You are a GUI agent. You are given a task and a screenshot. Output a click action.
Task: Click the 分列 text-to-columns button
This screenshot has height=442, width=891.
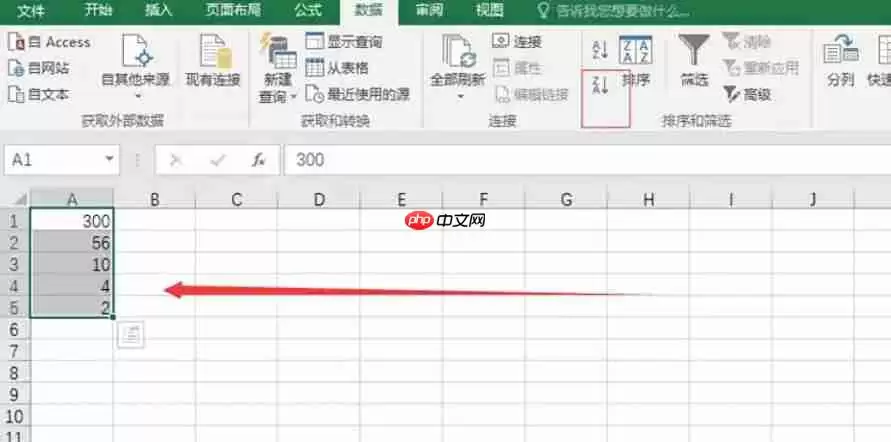(840, 61)
